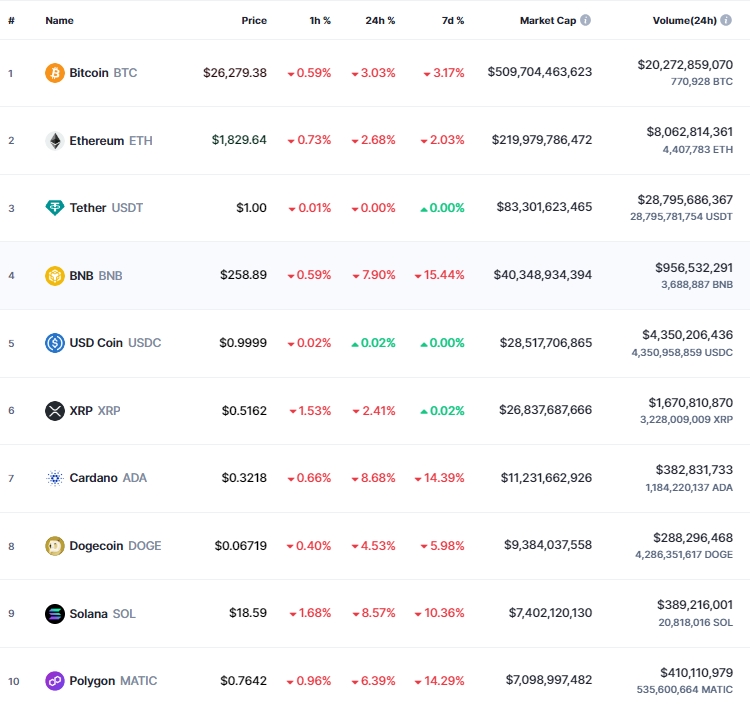The width and height of the screenshot is (750, 713).
Task: Click Dogecoin market cap $9,384,037,558
Action: [548, 545]
